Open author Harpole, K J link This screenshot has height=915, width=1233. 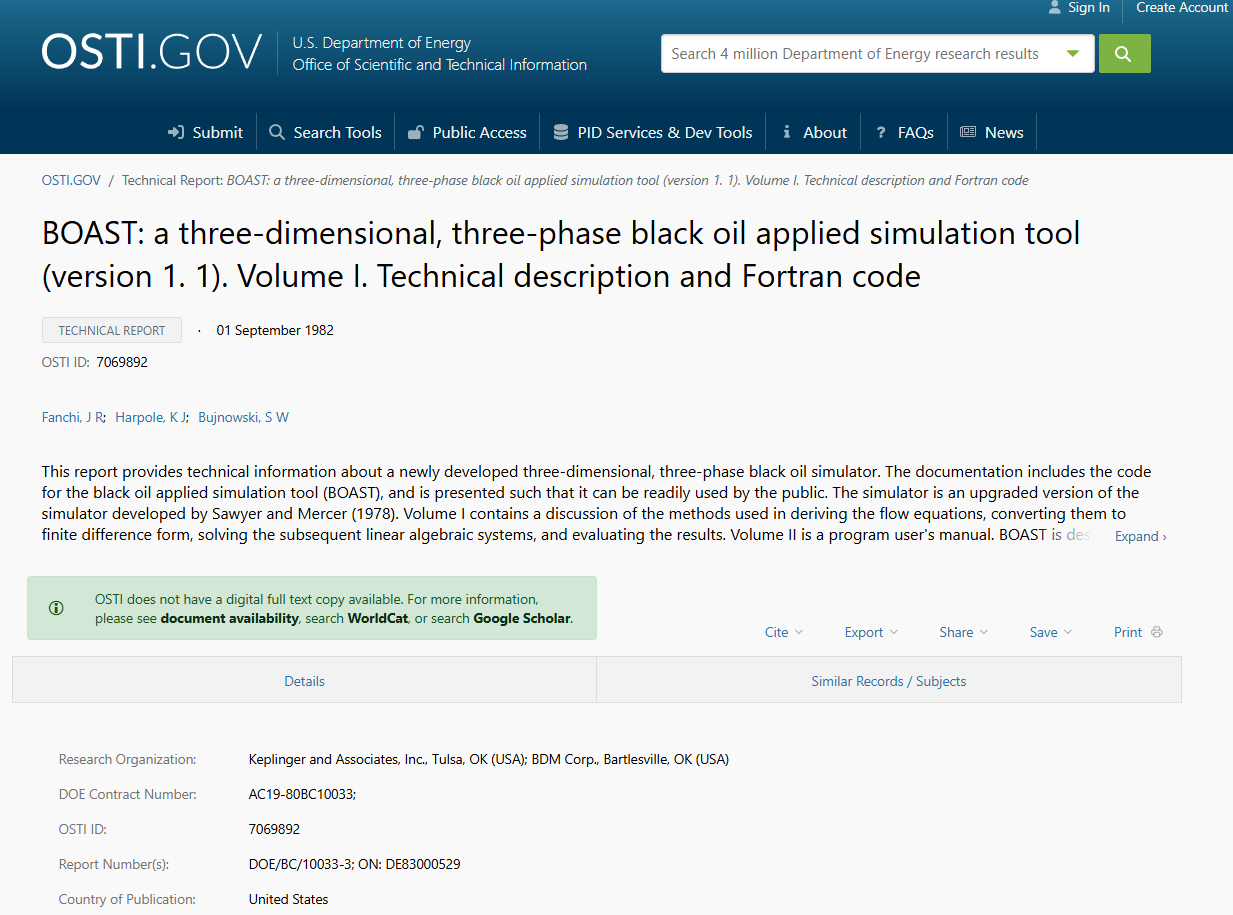(x=150, y=417)
